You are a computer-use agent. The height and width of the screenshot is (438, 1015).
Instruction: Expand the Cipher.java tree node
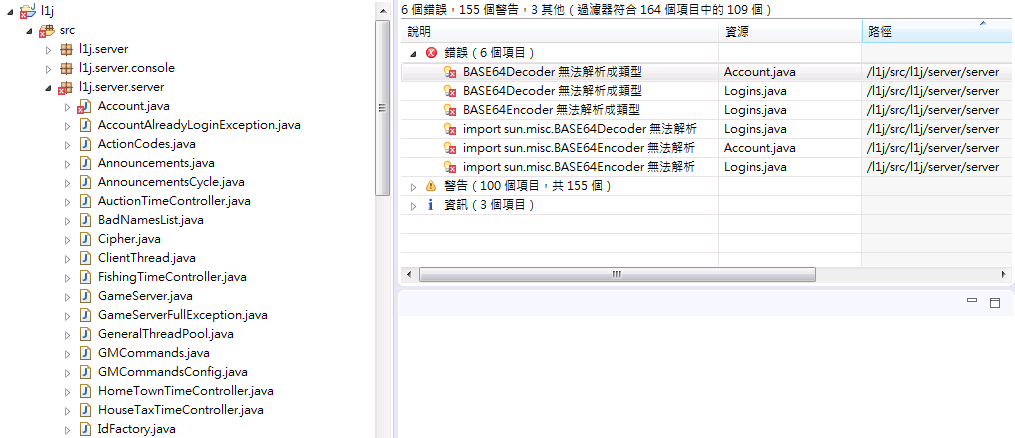67,239
